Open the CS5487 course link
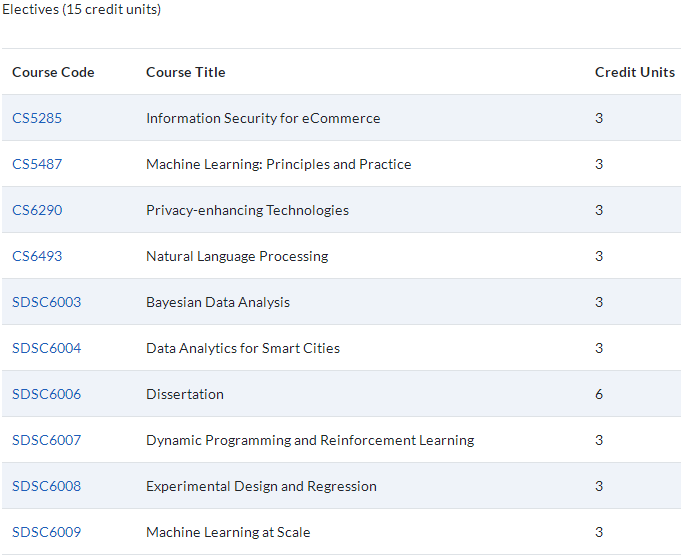Viewport: 681px width, 555px height. tap(37, 164)
